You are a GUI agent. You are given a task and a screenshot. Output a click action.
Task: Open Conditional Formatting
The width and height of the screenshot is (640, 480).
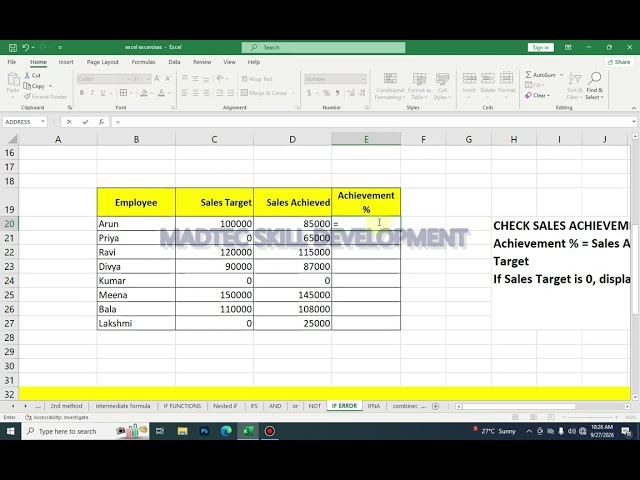(390, 86)
